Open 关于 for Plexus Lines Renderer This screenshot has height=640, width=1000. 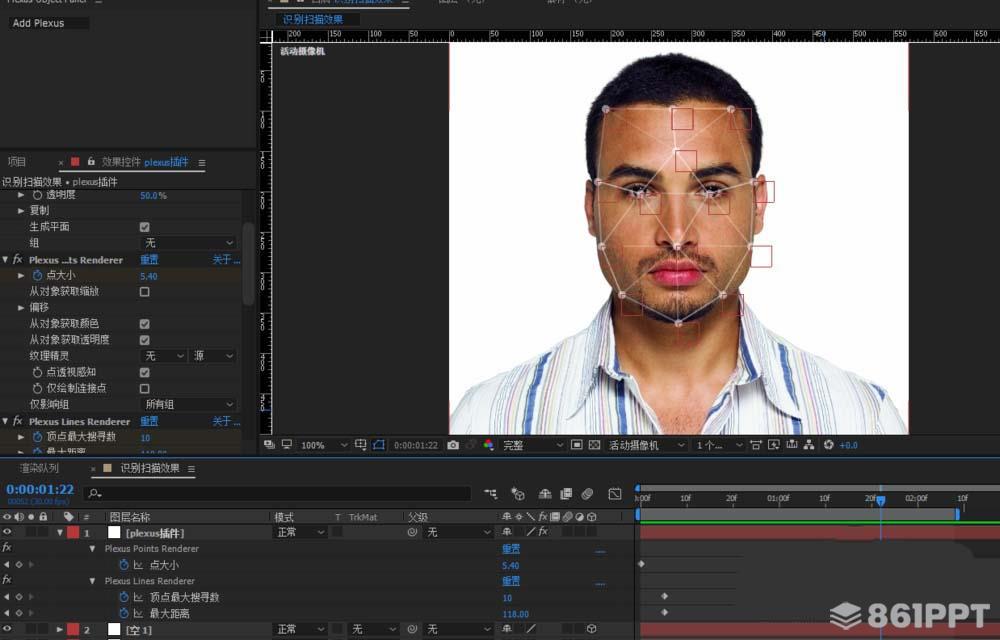[226, 421]
